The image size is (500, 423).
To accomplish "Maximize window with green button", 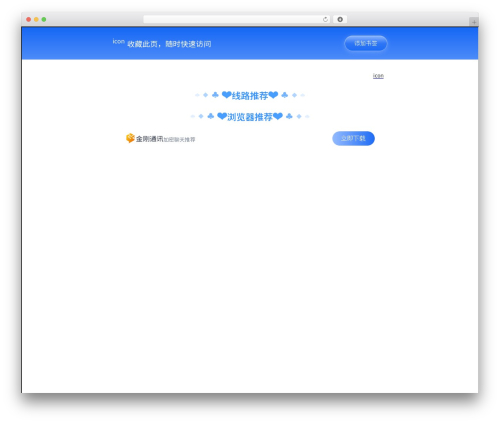I will click(44, 20).
